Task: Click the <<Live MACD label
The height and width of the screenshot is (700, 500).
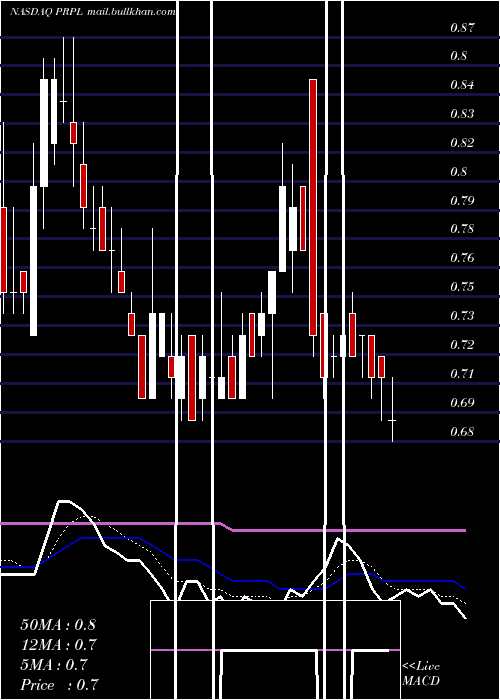Action: [x=421, y=673]
